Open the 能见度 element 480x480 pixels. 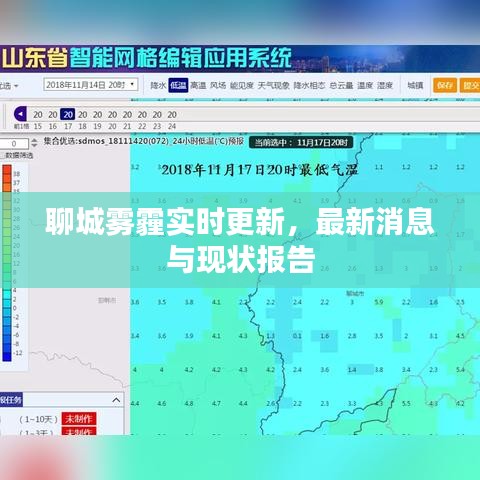[242, 86]
